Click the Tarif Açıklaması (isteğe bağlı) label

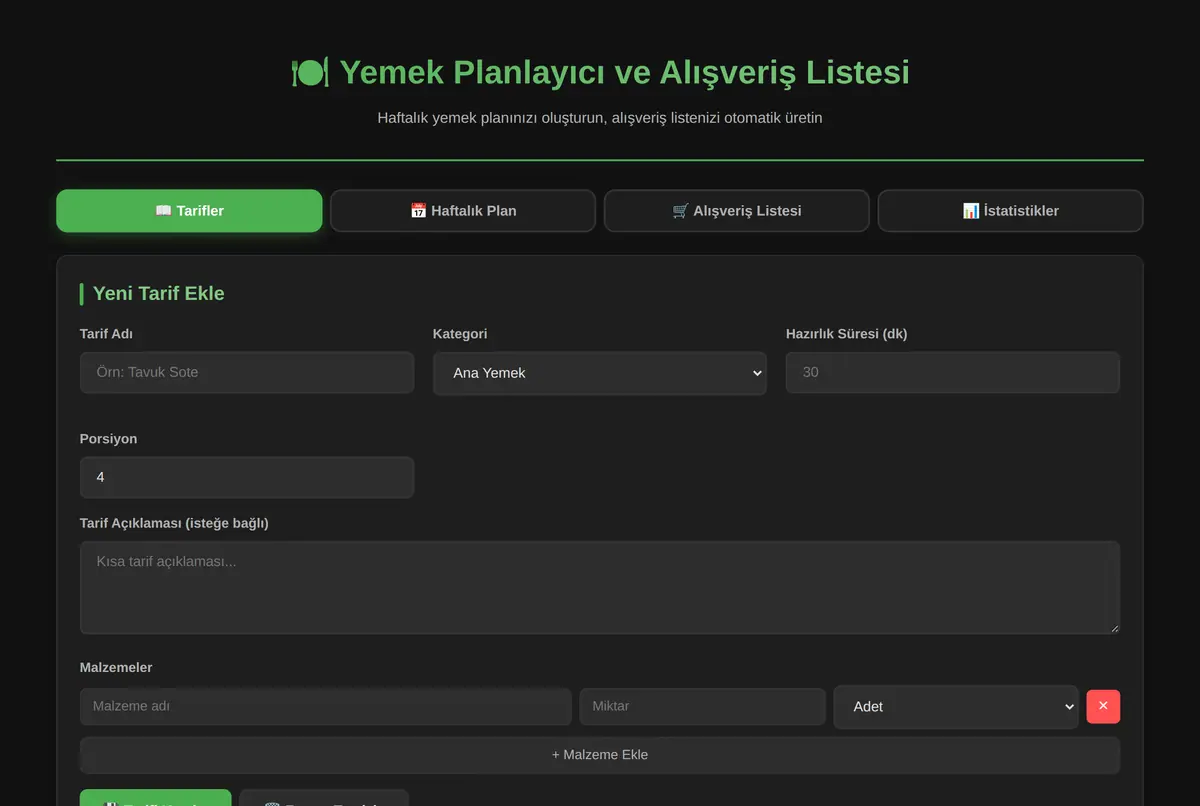(174, 523)
